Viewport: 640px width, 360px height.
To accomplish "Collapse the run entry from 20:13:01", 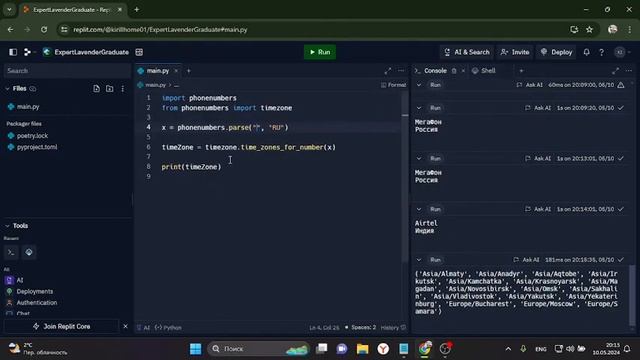I will [419, 158].
